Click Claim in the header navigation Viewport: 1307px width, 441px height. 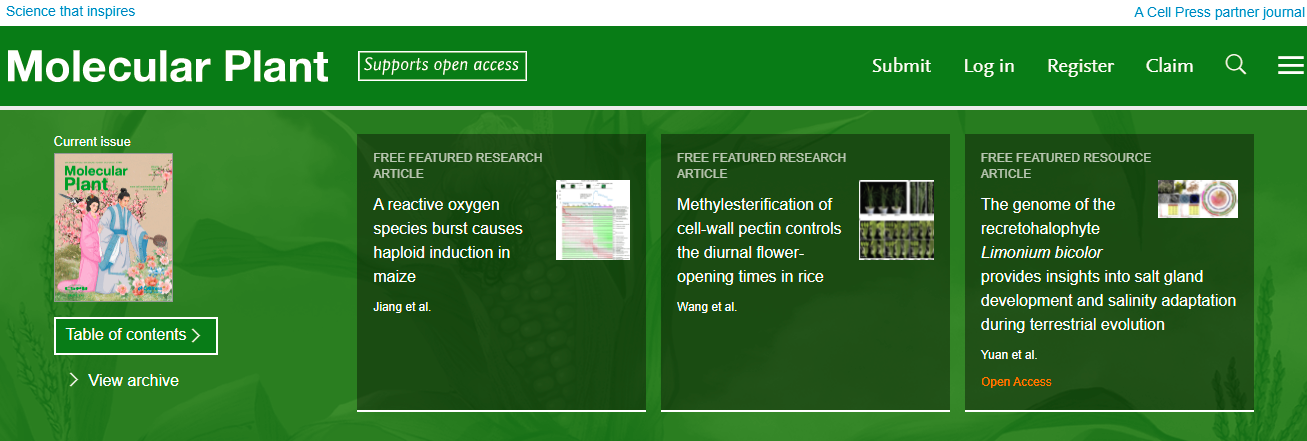(x=1169, y=66)
